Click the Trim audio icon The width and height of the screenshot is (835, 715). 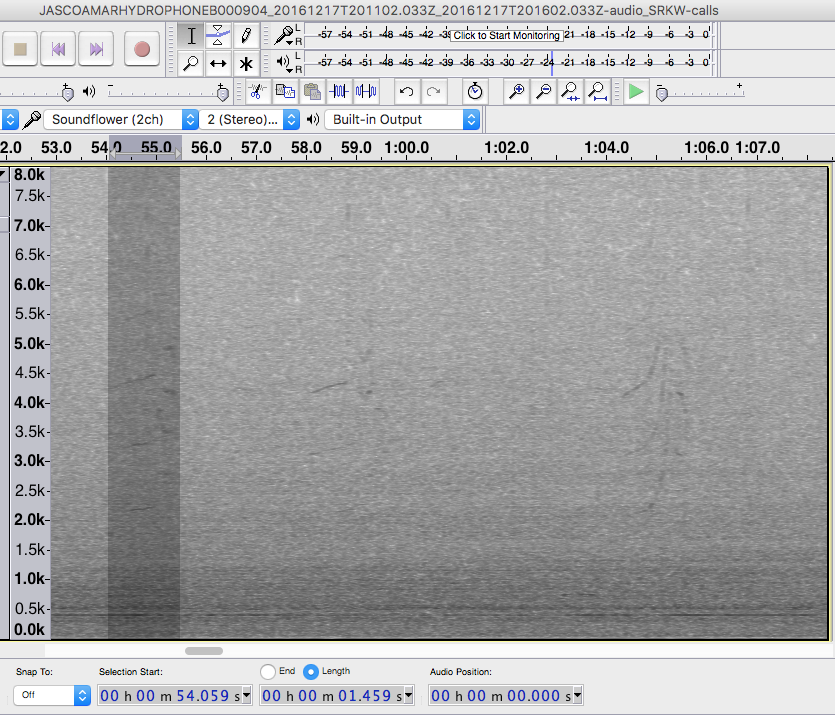(x=339, y=92)
